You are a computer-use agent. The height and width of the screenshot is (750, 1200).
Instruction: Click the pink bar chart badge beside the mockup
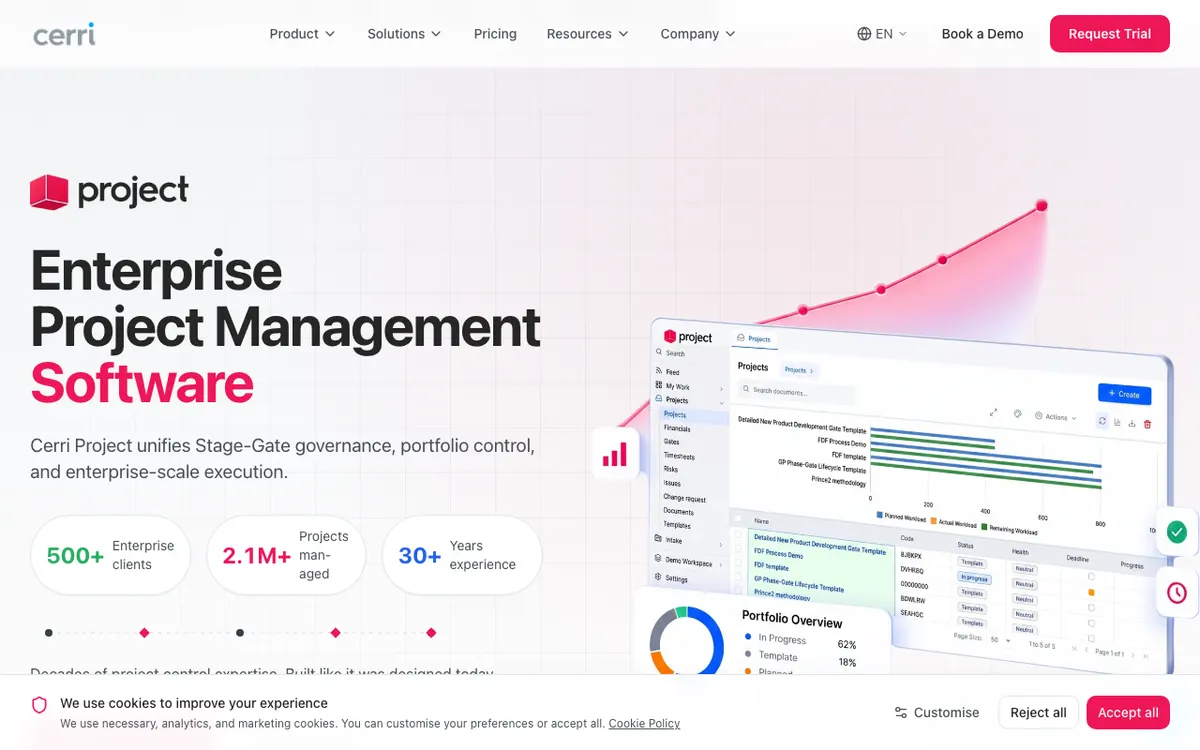click(x=615, y=454)
